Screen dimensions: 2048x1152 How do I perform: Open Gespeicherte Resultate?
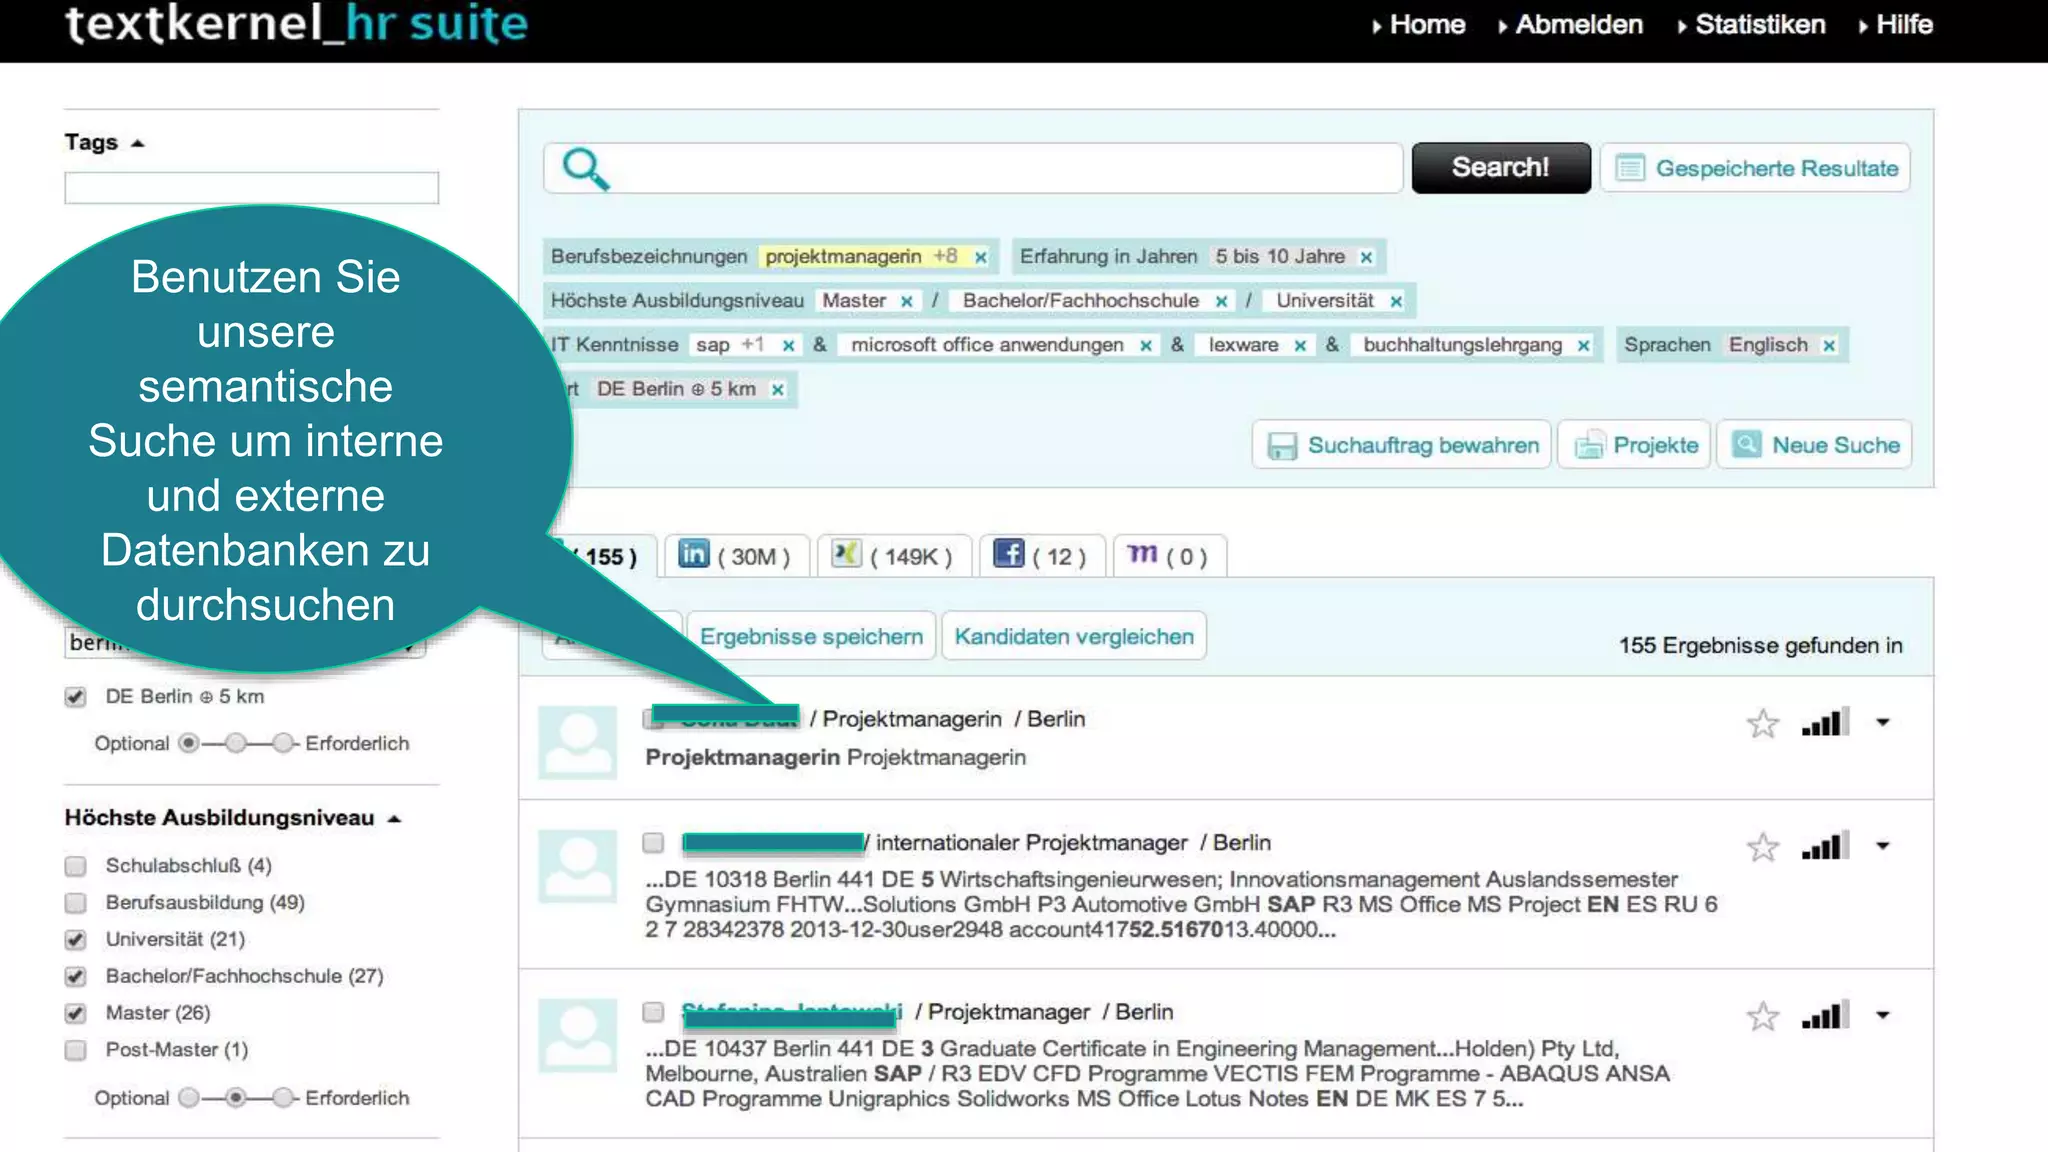(1756, 168)
